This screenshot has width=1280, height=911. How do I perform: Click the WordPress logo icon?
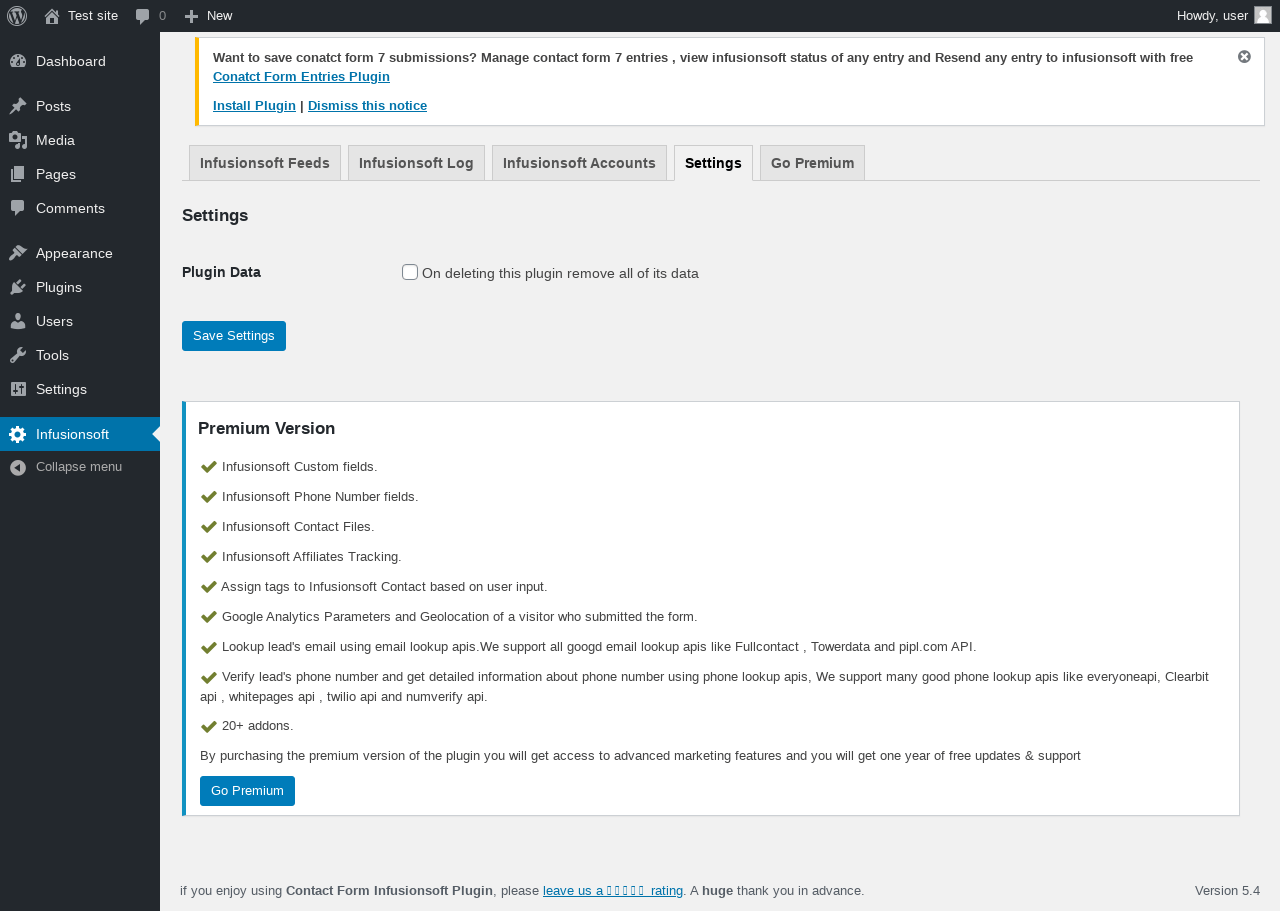(x=17, y=16)
